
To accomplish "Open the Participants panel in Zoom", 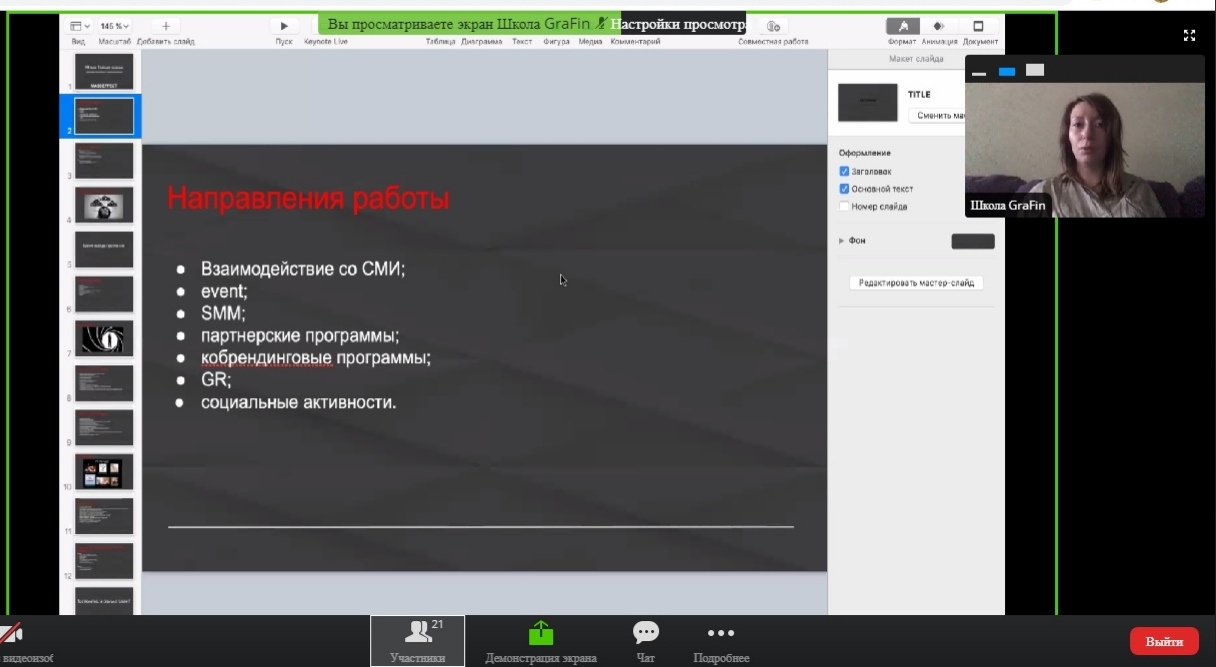I will point(417,641).
